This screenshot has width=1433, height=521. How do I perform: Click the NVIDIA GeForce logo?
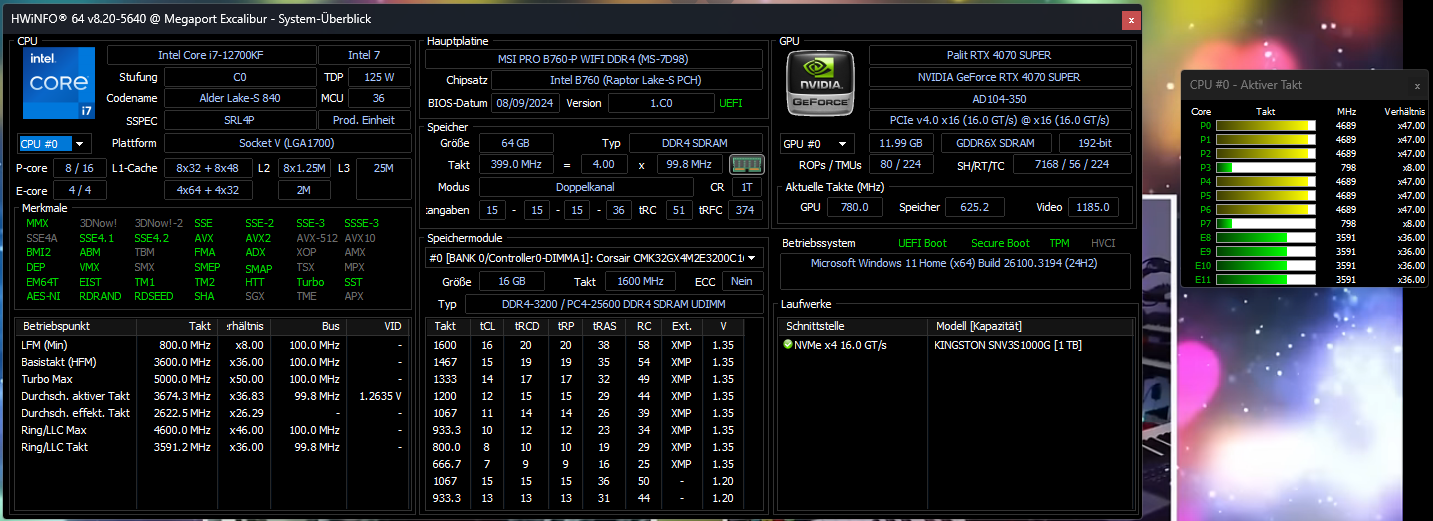pyautogui.click(x=819, y=83)
